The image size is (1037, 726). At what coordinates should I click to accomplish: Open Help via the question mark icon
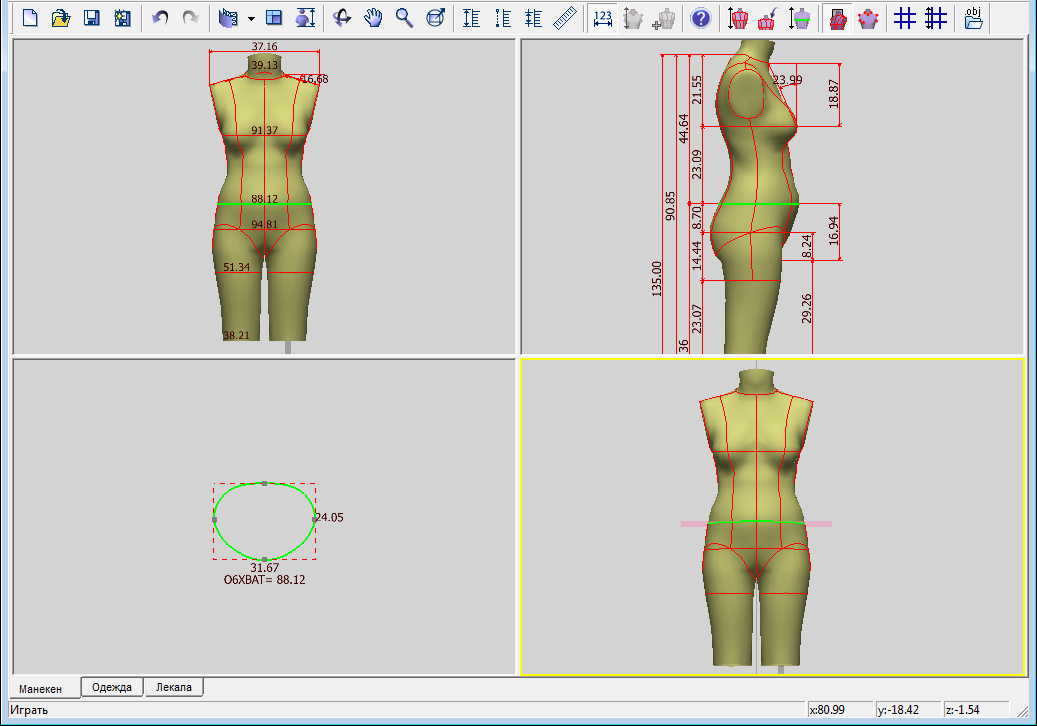click(702, 17)
